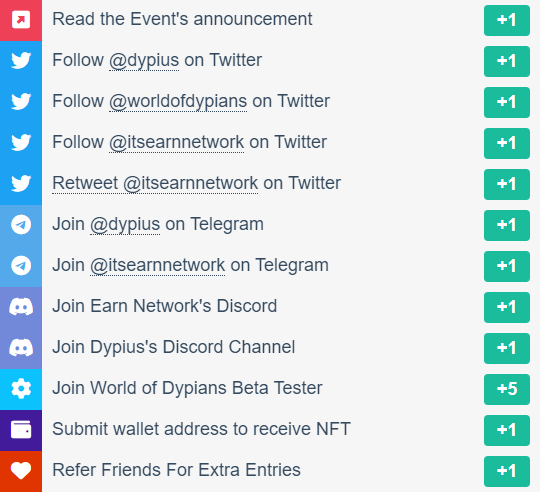Claim +5 for Beta Tester entry

[x=507, y=389]
